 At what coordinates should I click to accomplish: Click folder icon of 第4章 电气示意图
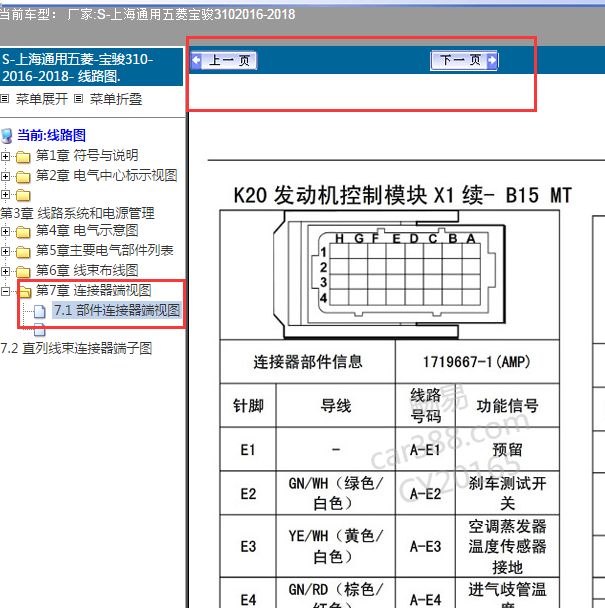(x=23, y=232)
